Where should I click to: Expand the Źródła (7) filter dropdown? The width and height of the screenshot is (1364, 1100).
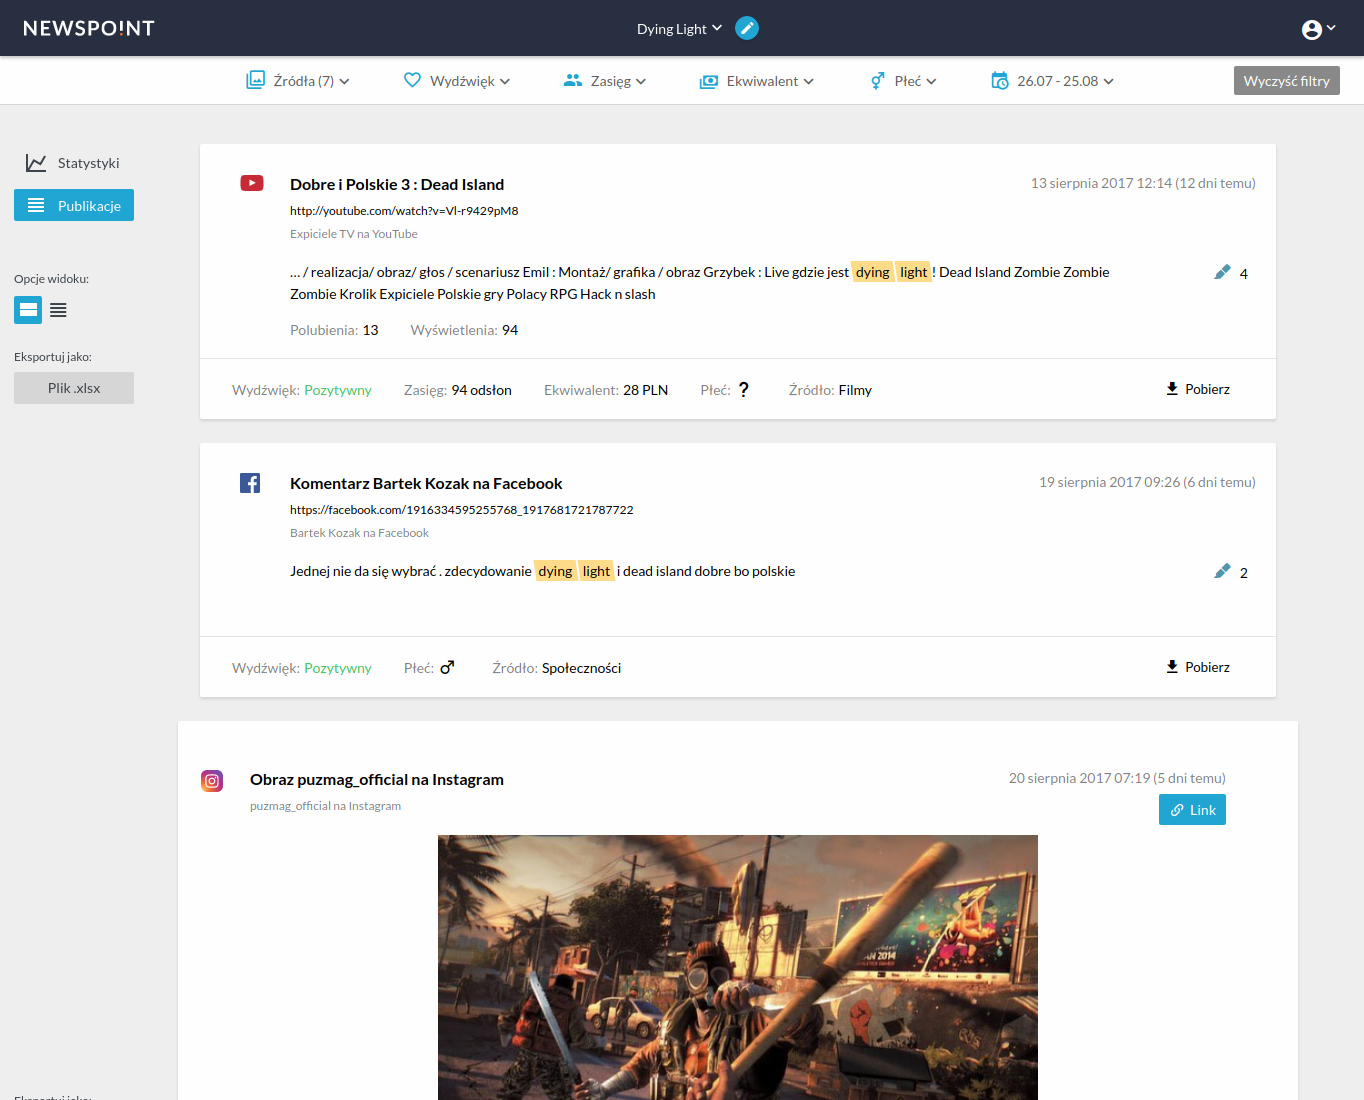298,81
